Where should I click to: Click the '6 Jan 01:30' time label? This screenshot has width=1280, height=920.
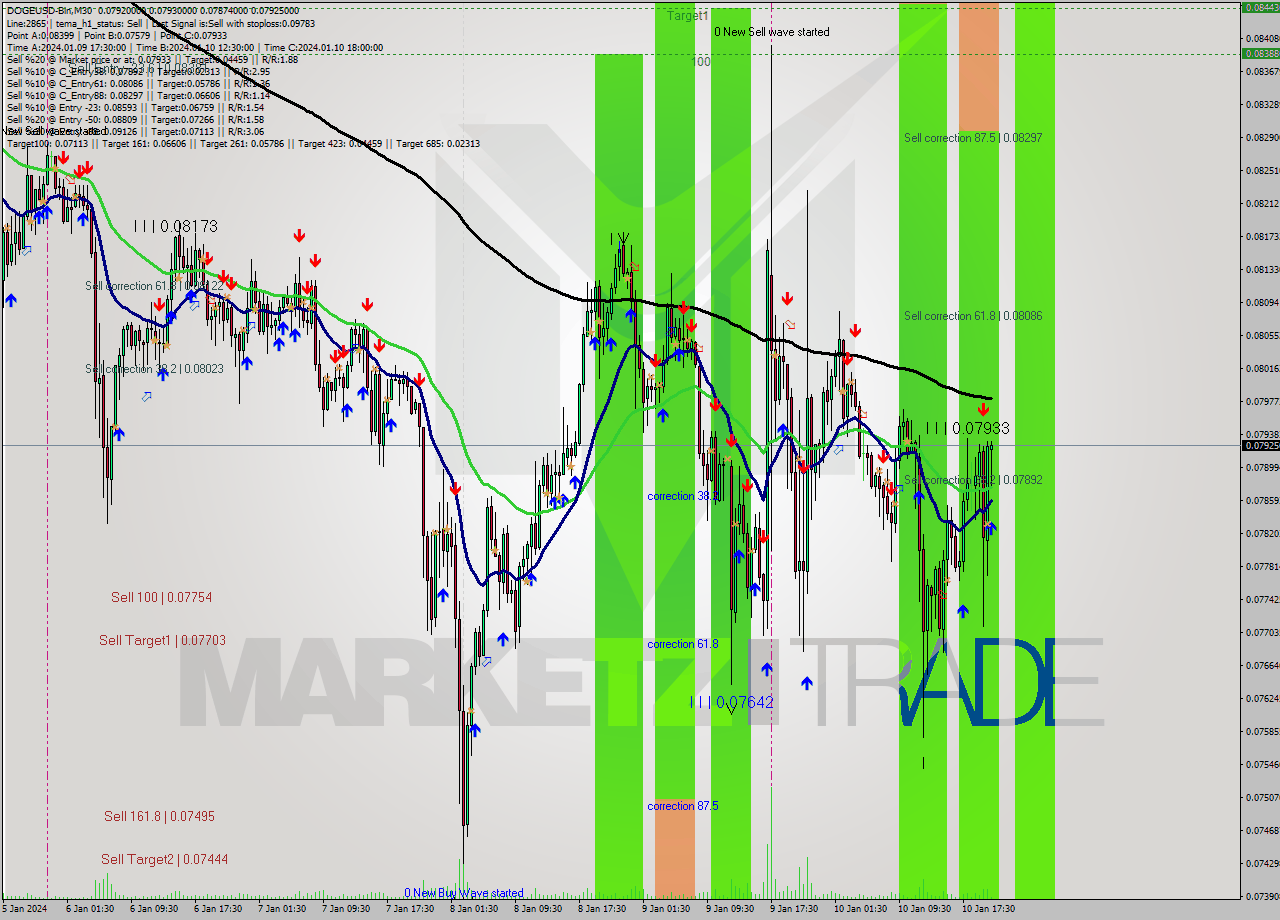(90, 909)
